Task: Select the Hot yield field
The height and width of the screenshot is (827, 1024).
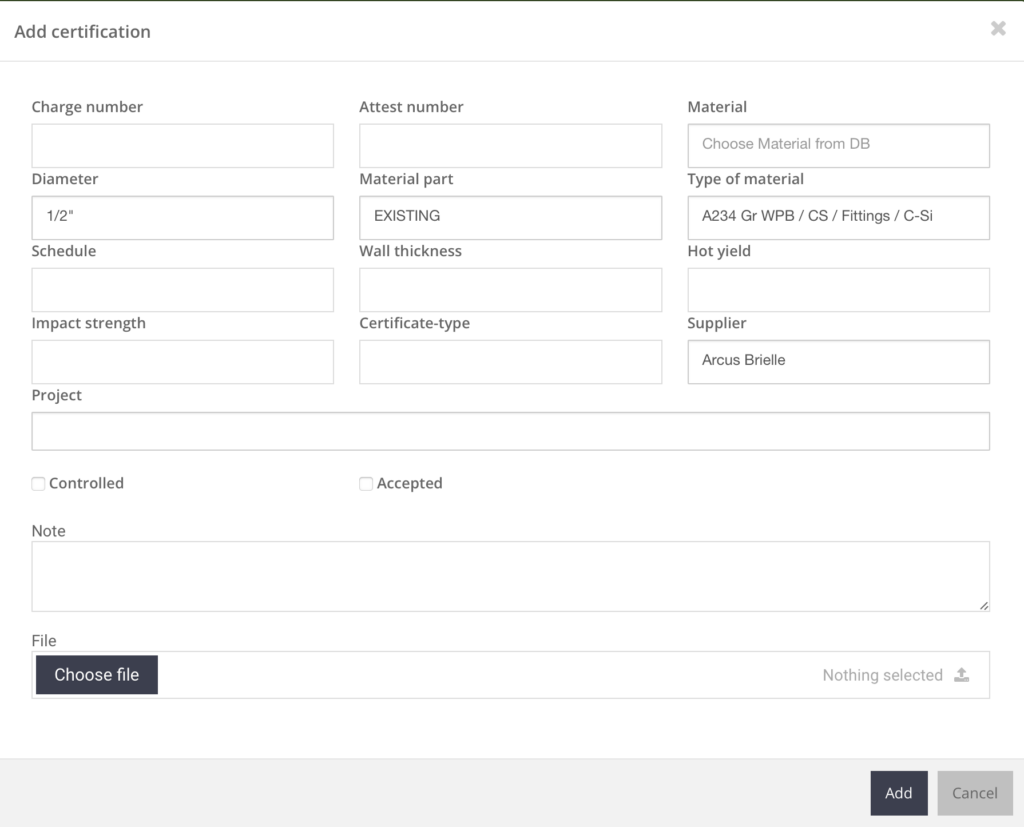Action: point(838,289)
